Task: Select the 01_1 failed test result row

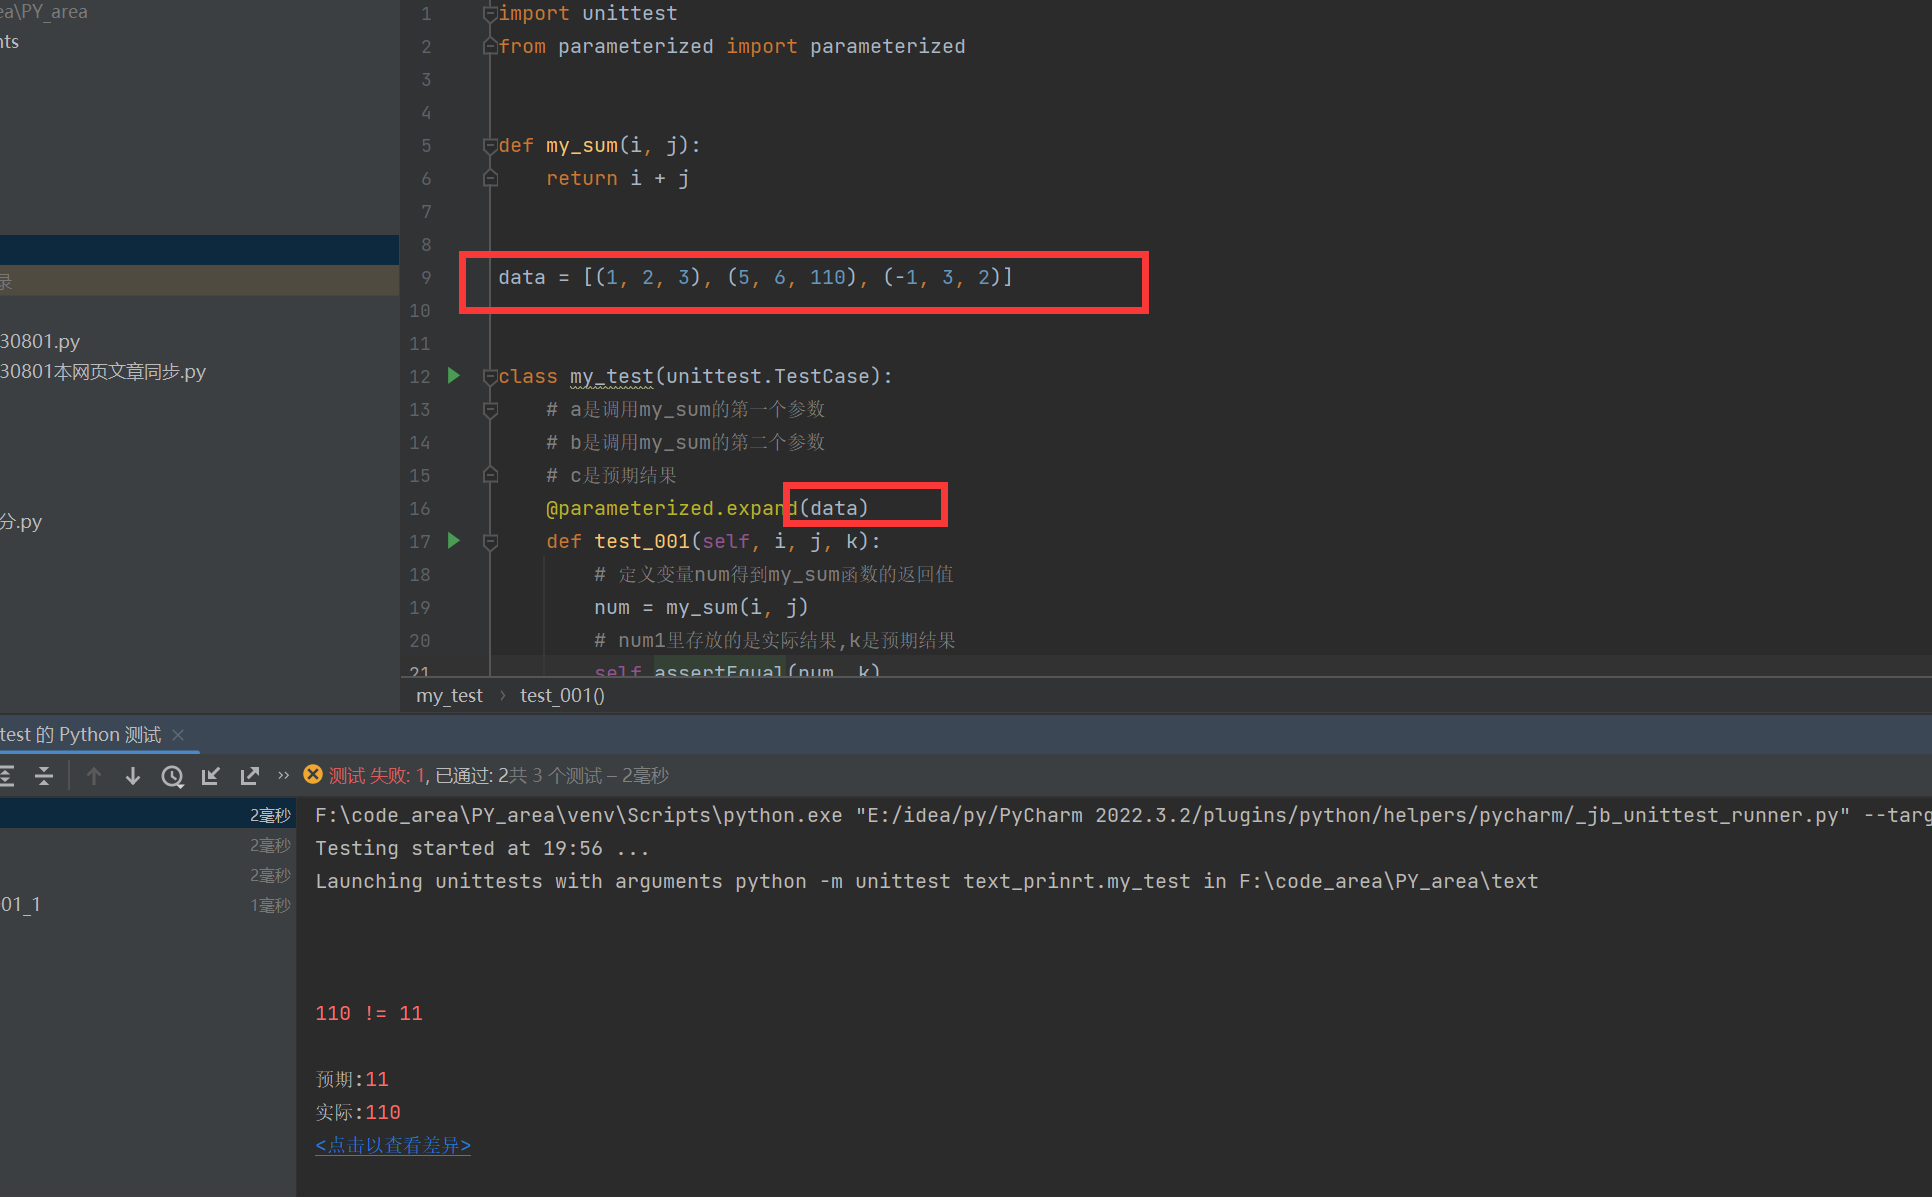Action: [21, 905]
